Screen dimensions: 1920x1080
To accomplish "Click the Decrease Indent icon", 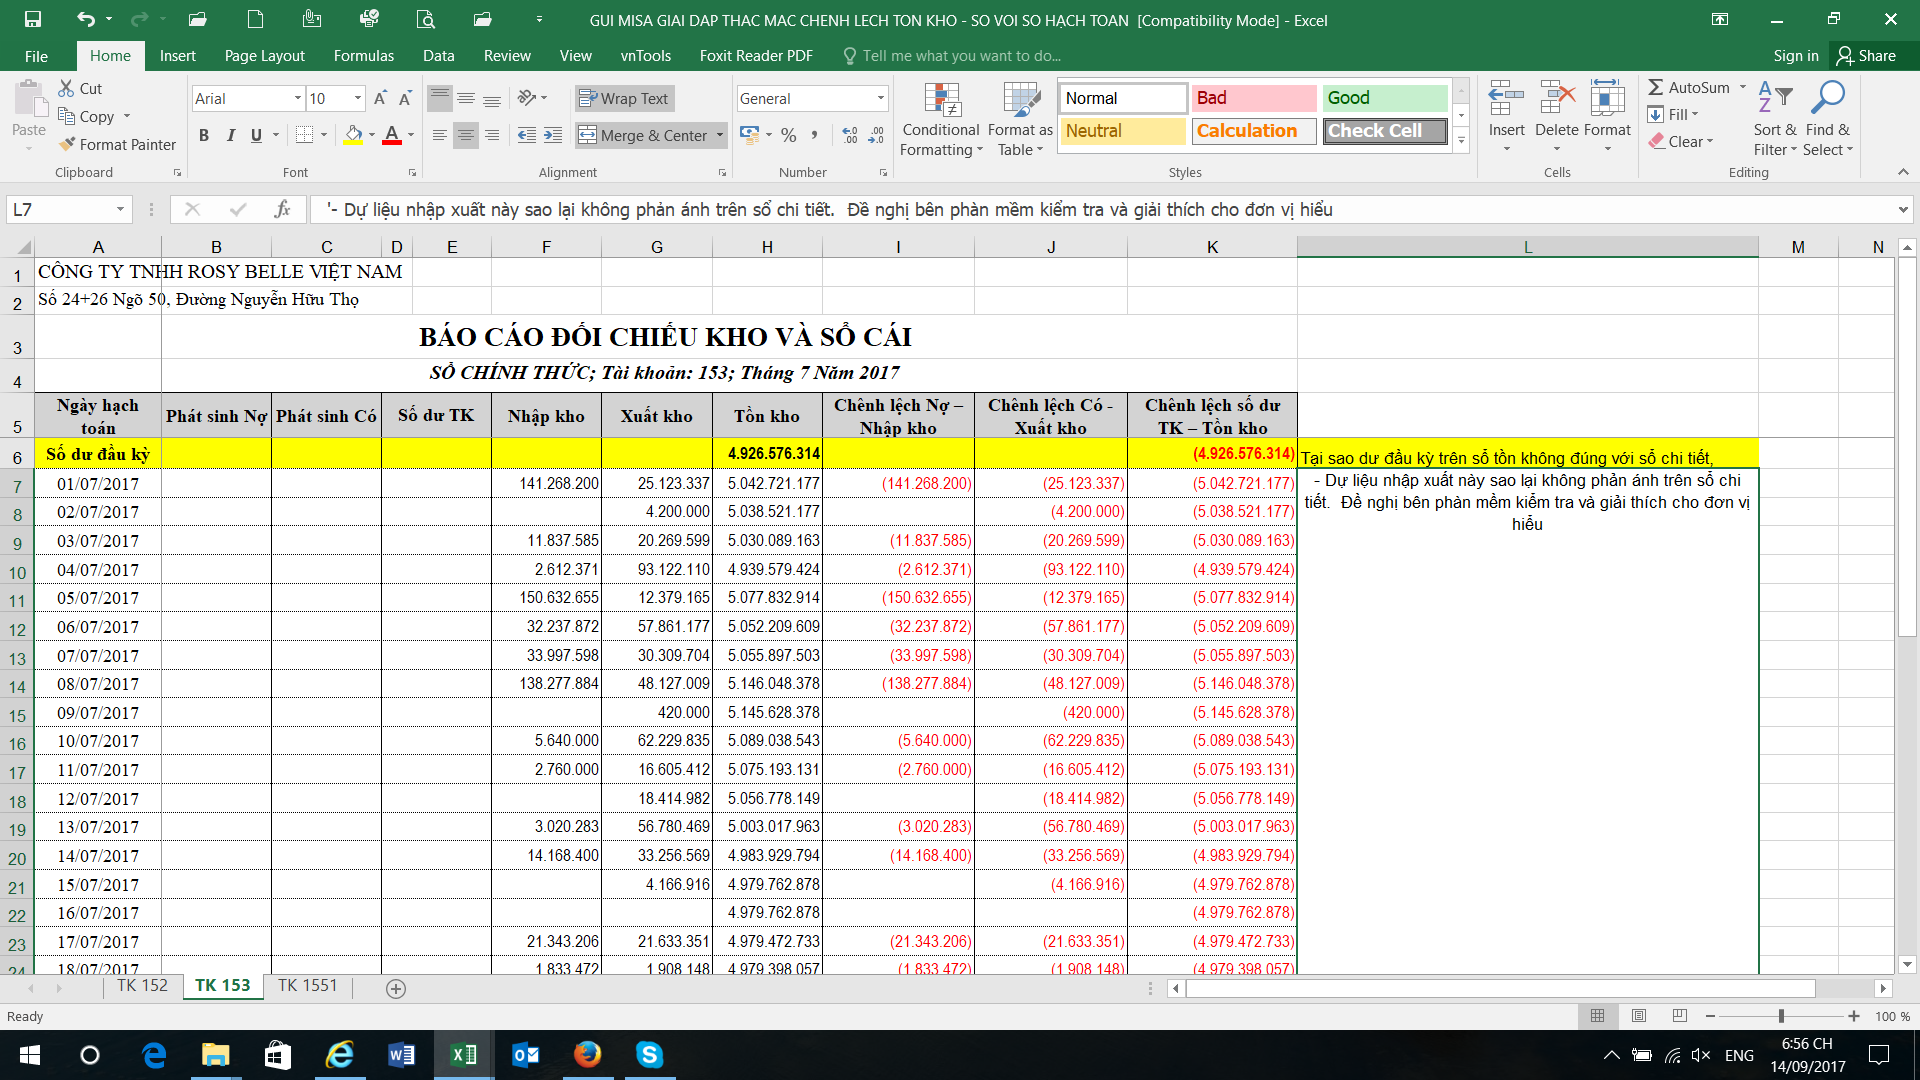I will 527,135.
